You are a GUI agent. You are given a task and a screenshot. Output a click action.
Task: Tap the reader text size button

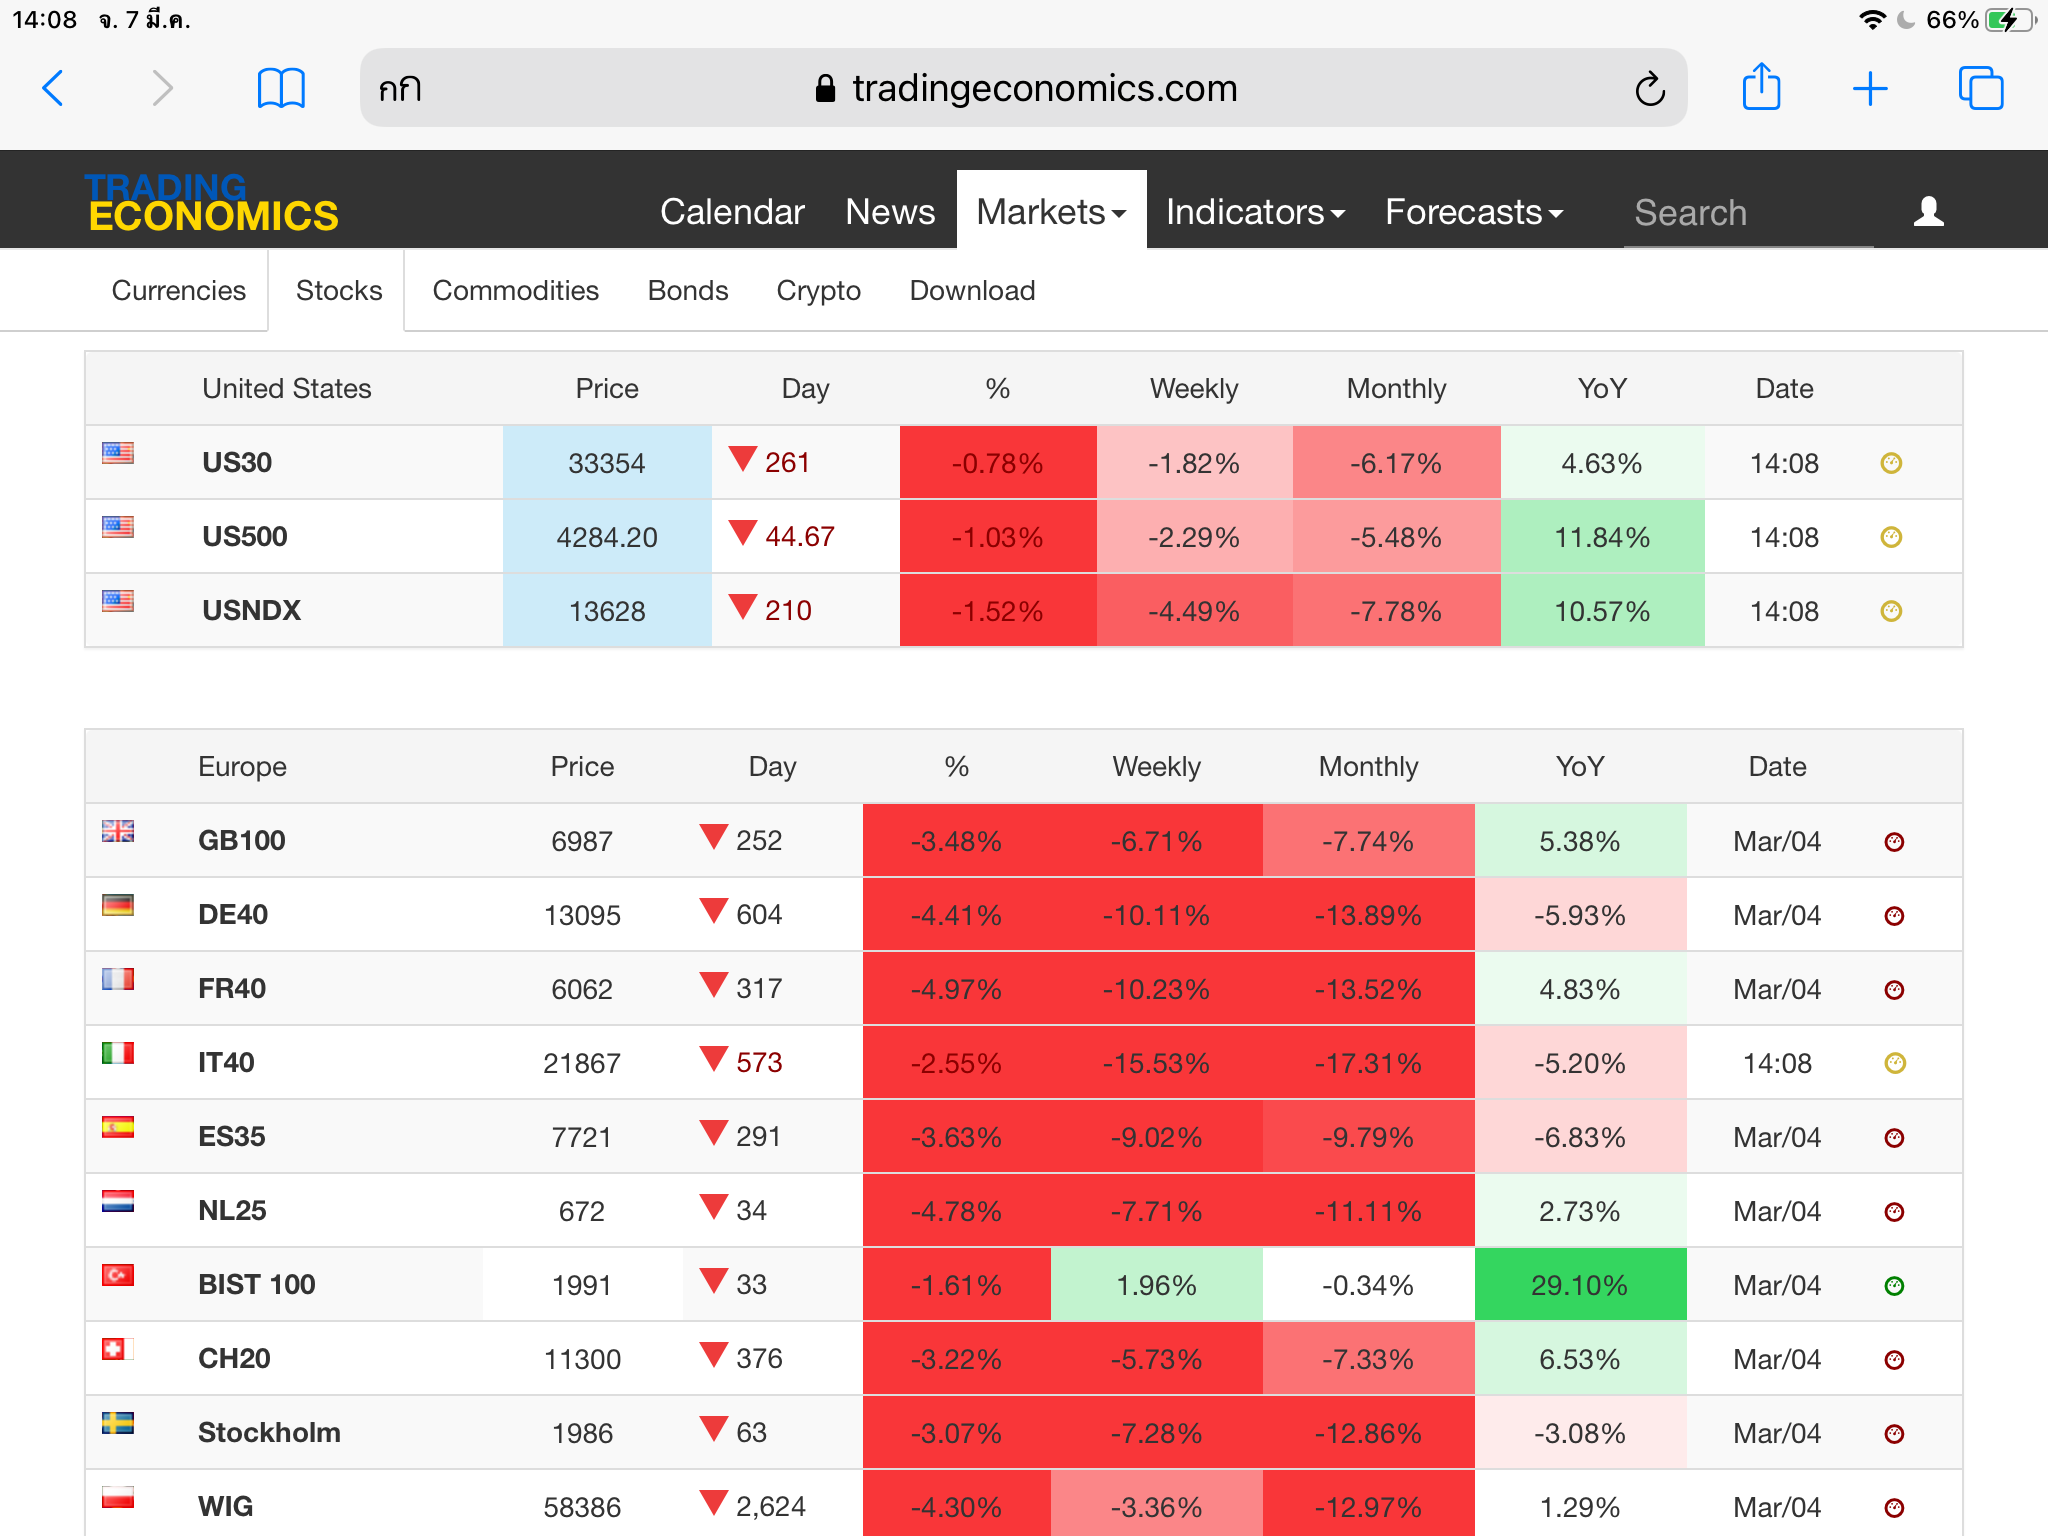coord(400,89)
